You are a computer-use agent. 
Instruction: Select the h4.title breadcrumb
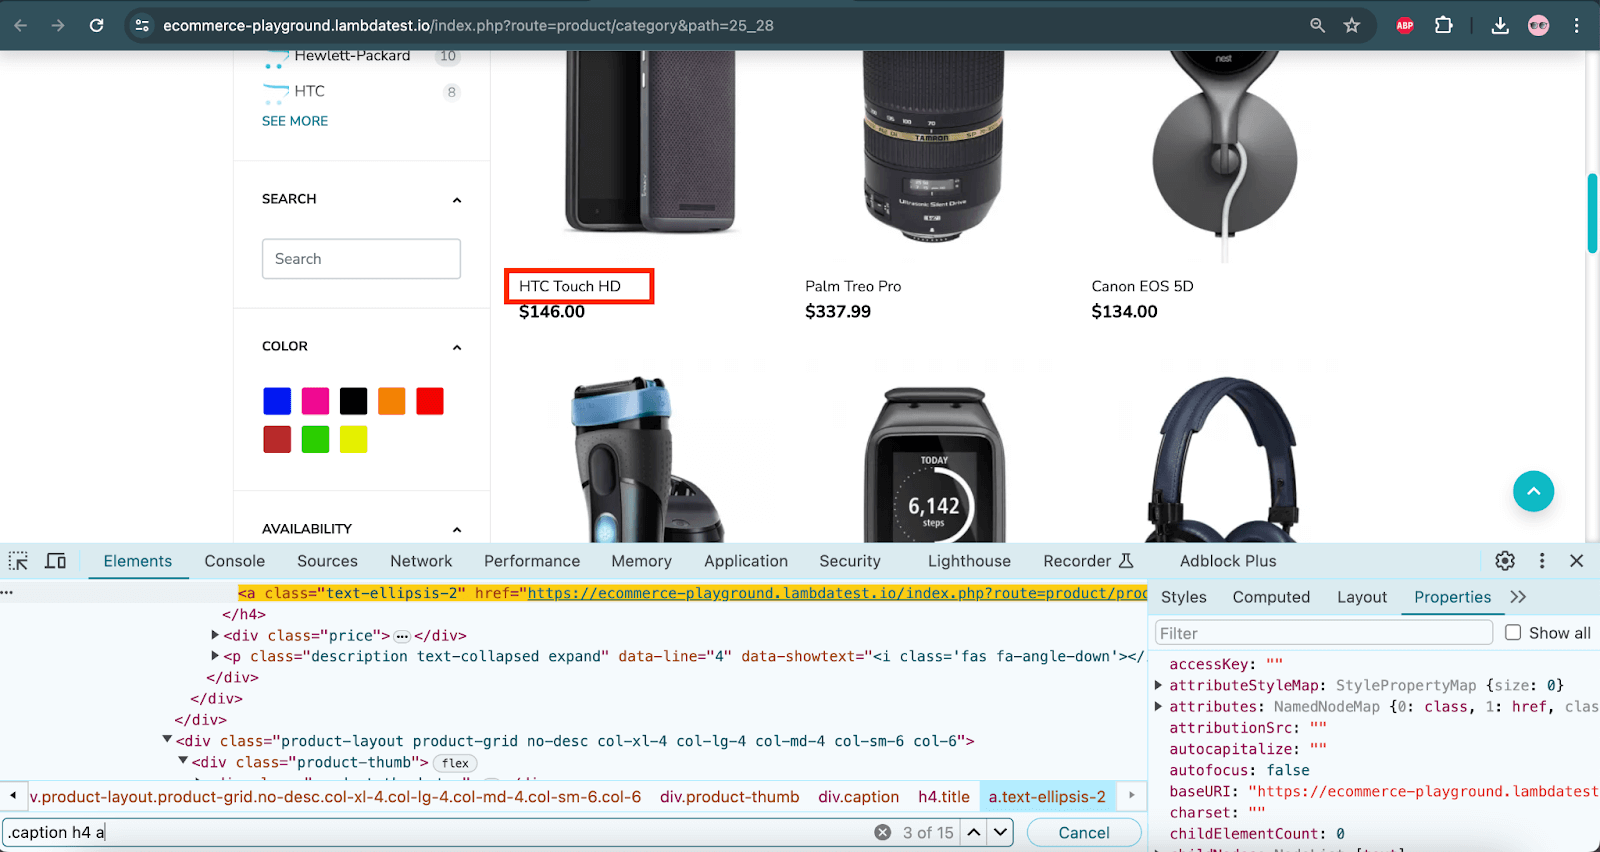pos(944,797)
